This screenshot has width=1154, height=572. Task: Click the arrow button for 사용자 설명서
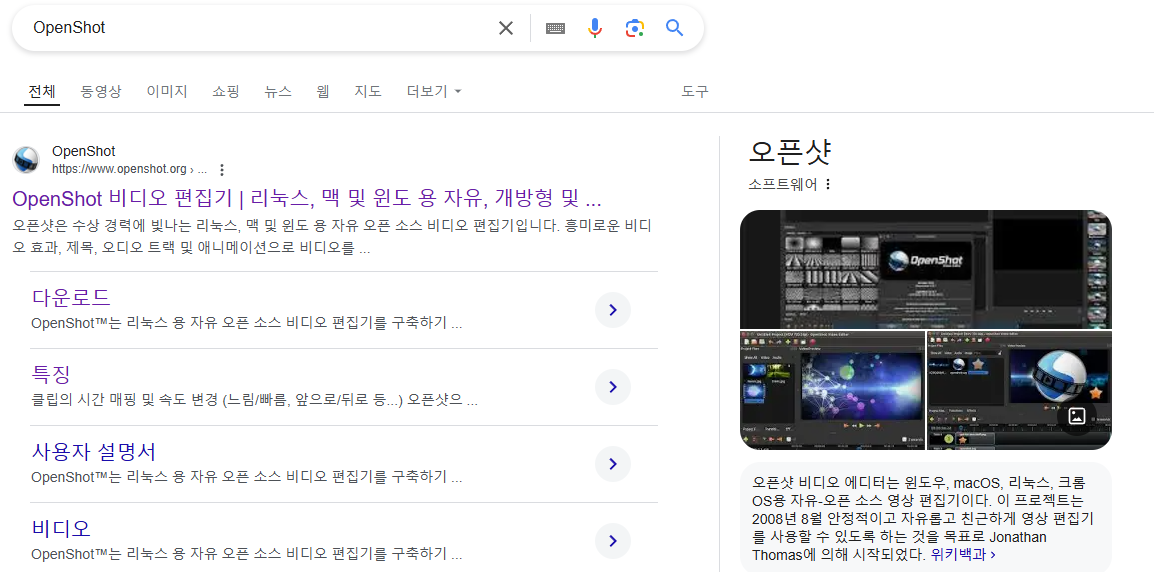click(x=613, y=464)
